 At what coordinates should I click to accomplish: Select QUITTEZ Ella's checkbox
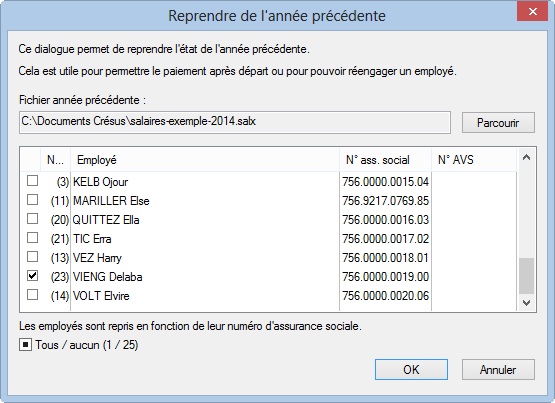click(33, 219)
